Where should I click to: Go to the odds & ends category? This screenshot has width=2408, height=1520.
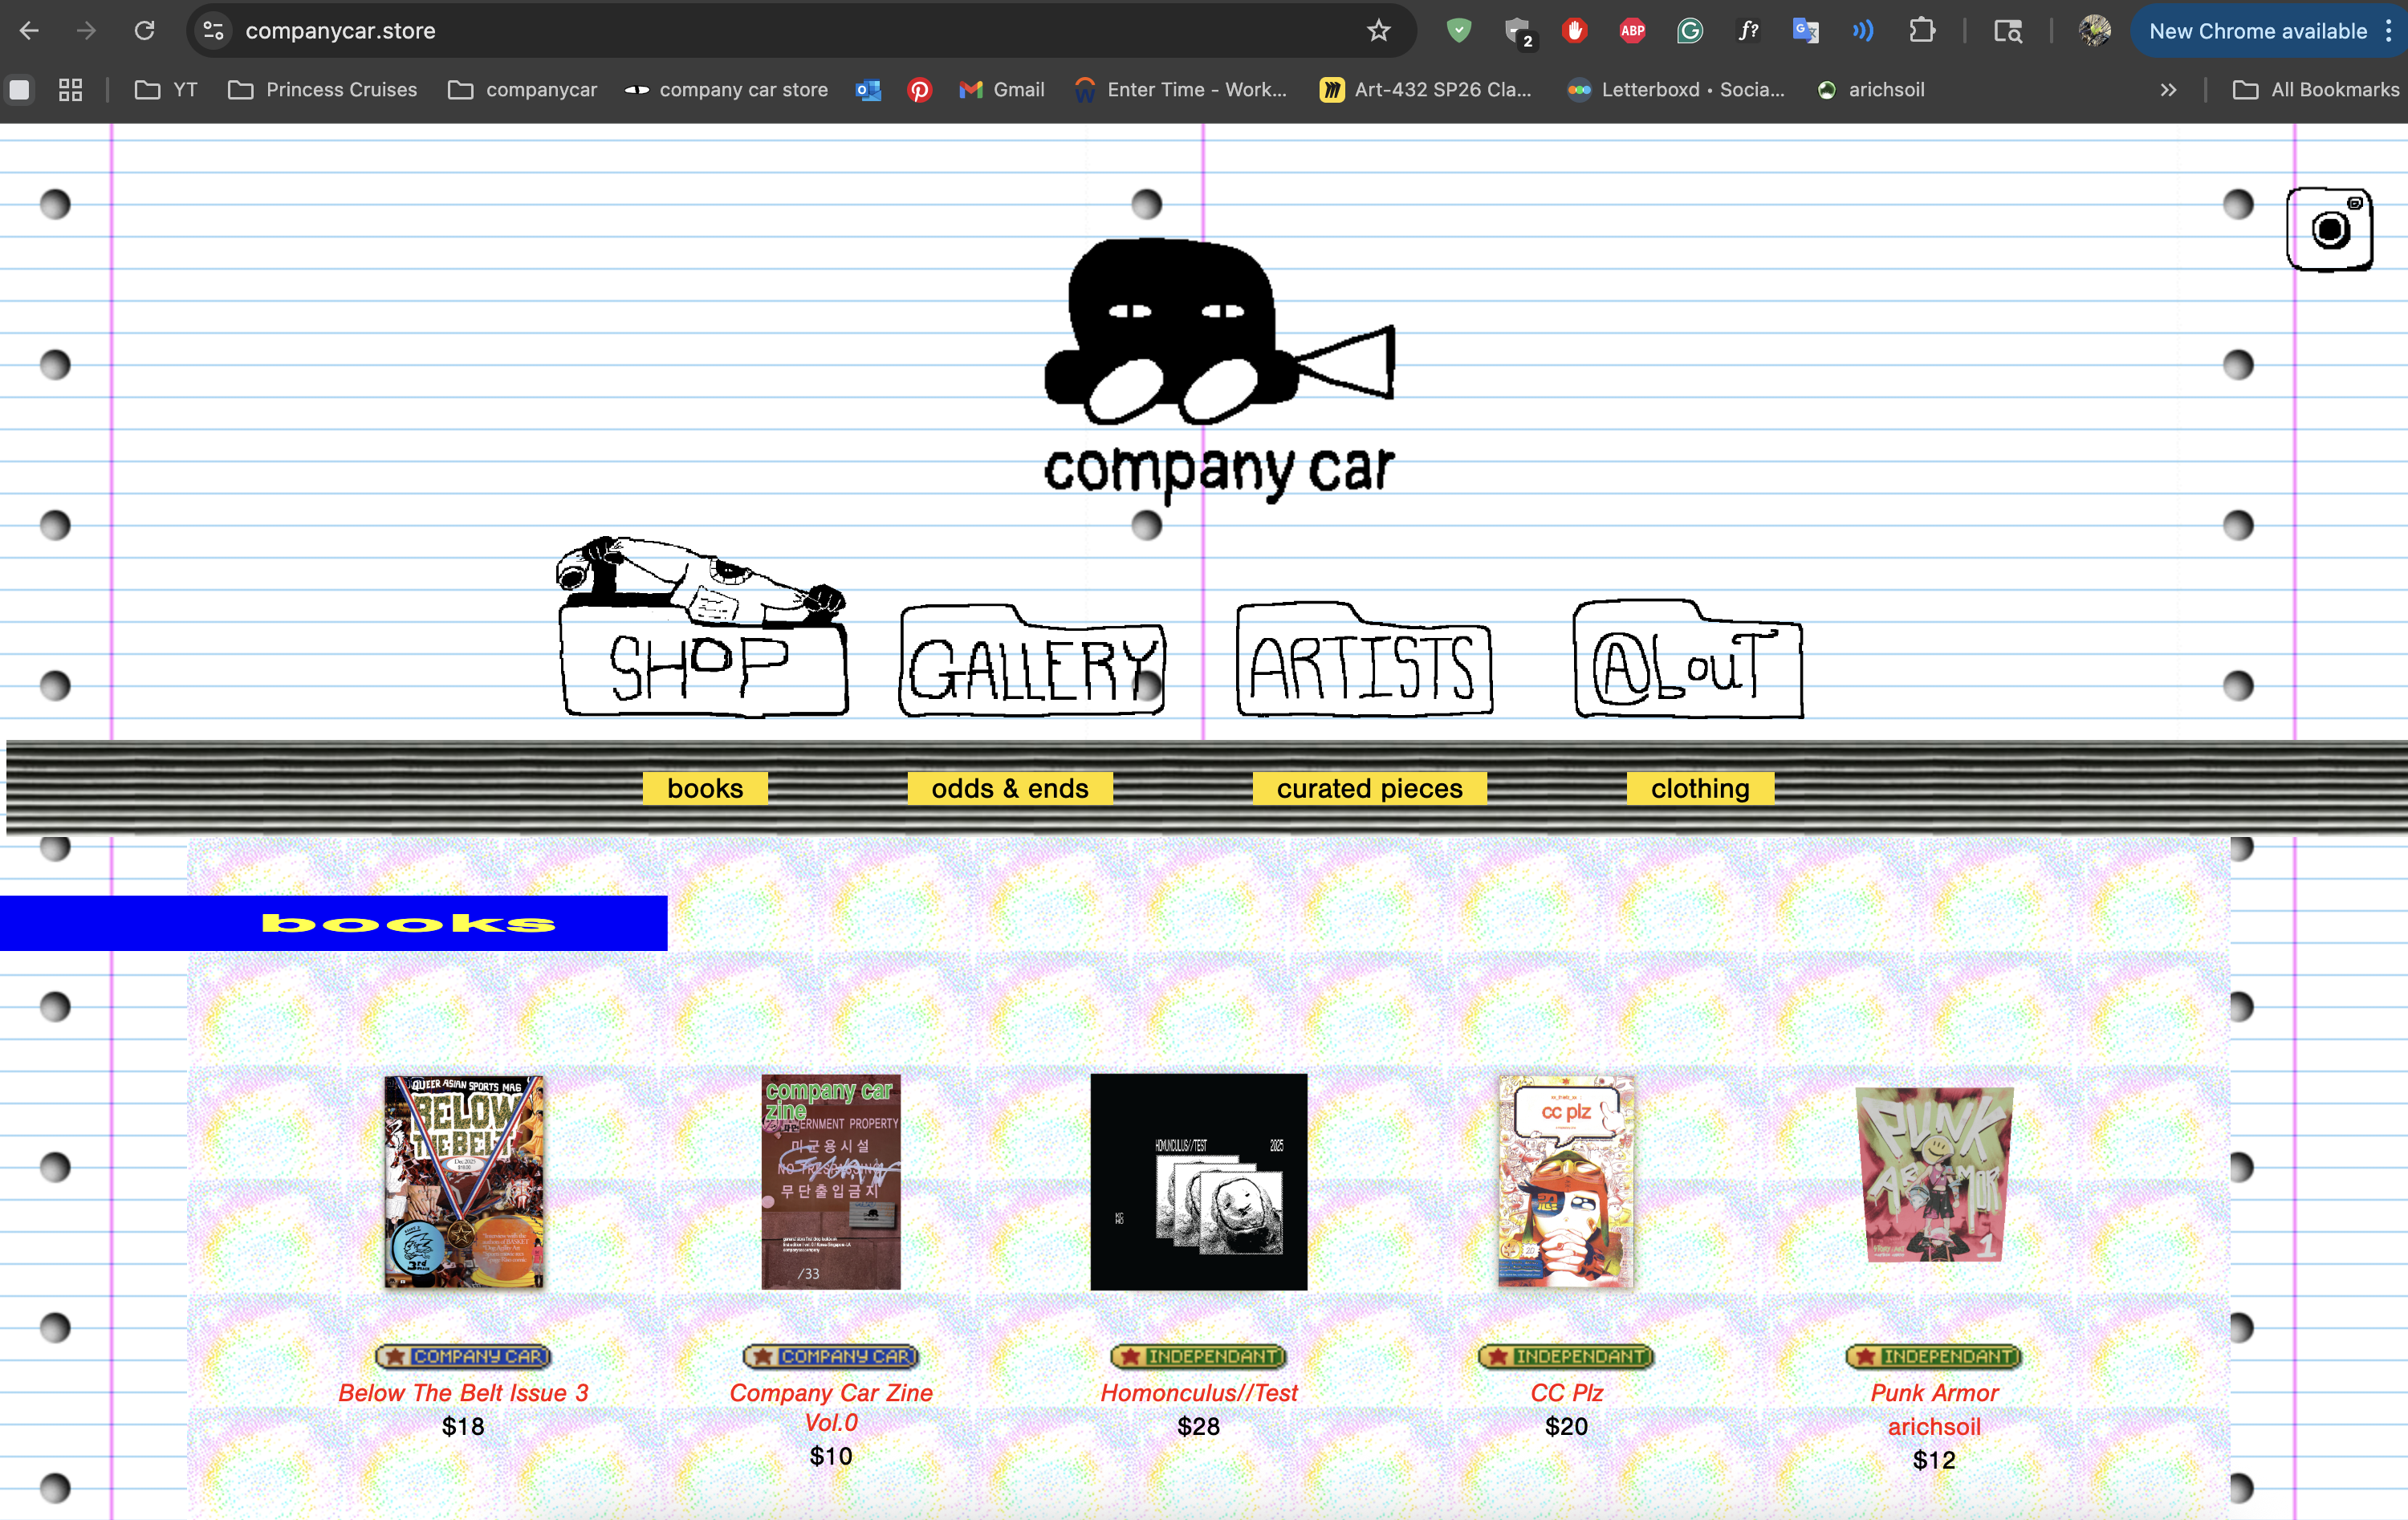point(1009,788)
